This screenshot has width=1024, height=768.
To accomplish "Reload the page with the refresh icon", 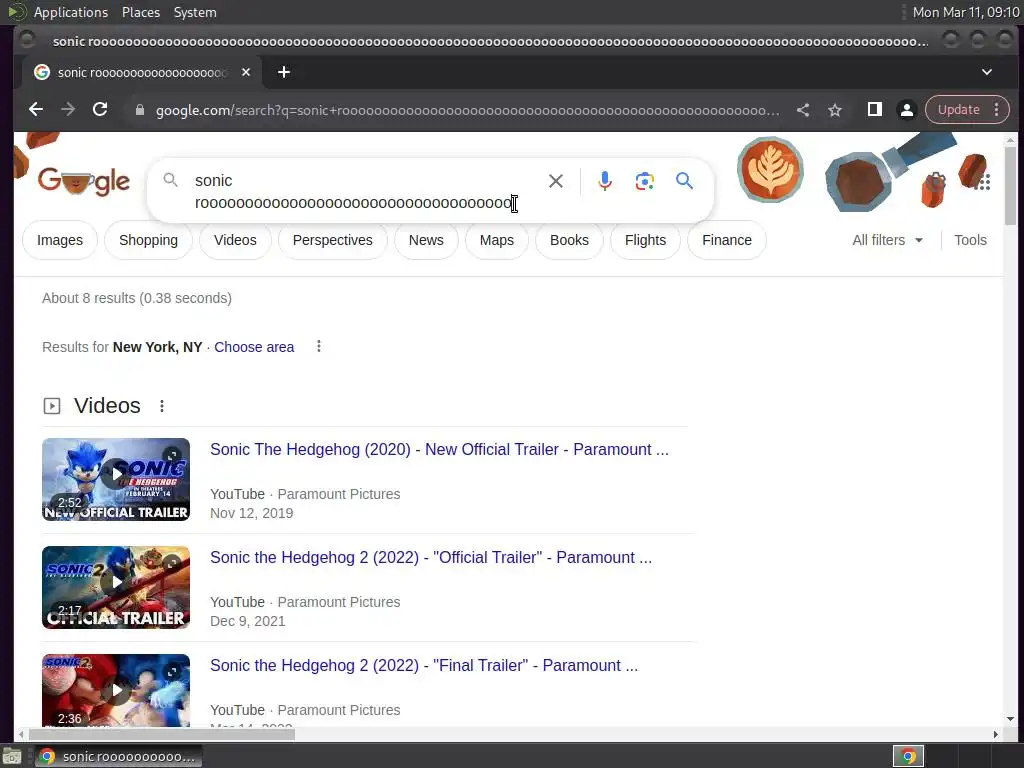I will (100, 110).
